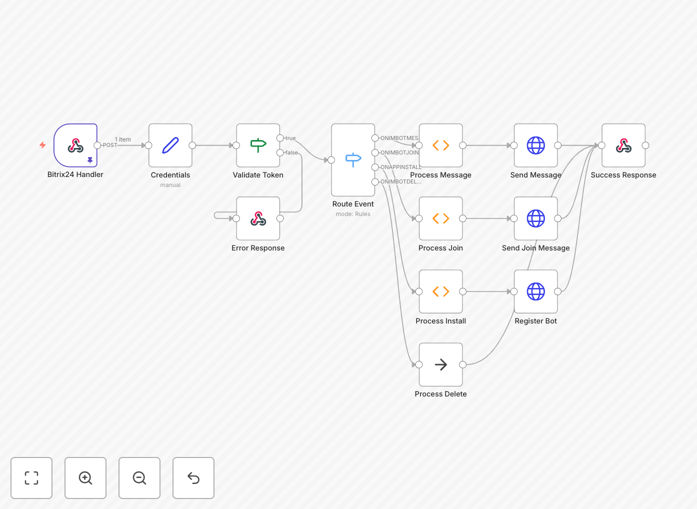The height and width of the screenshot is (509, 697).
Task: Click the ONIMBOTJOIN output connector
Action: [375, 153]
